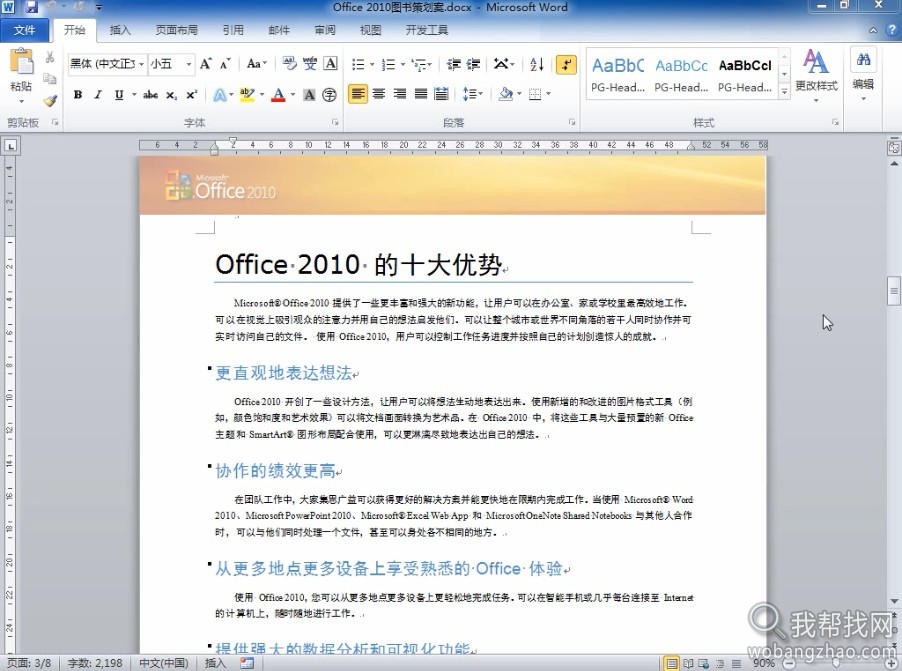Click the Cut scissors icon
Image resolution: width=902 pixels, height=671 pixels.
[x=49, y=57]
